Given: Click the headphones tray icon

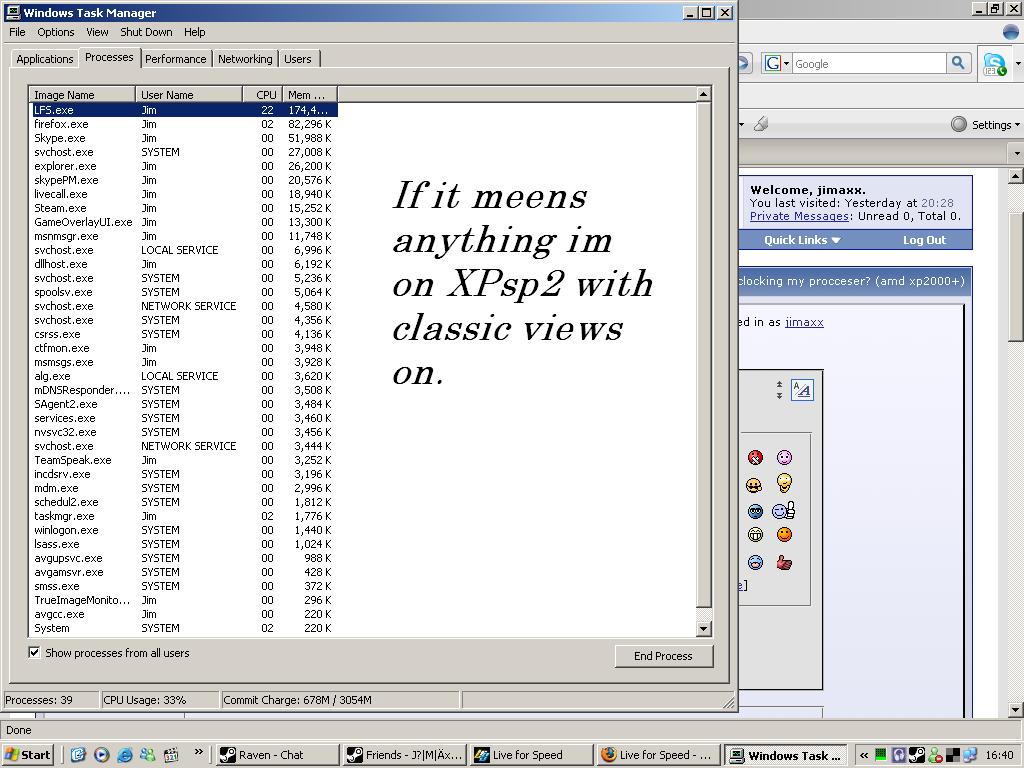Looking at the screenshot, I should (x=899, y=755).
